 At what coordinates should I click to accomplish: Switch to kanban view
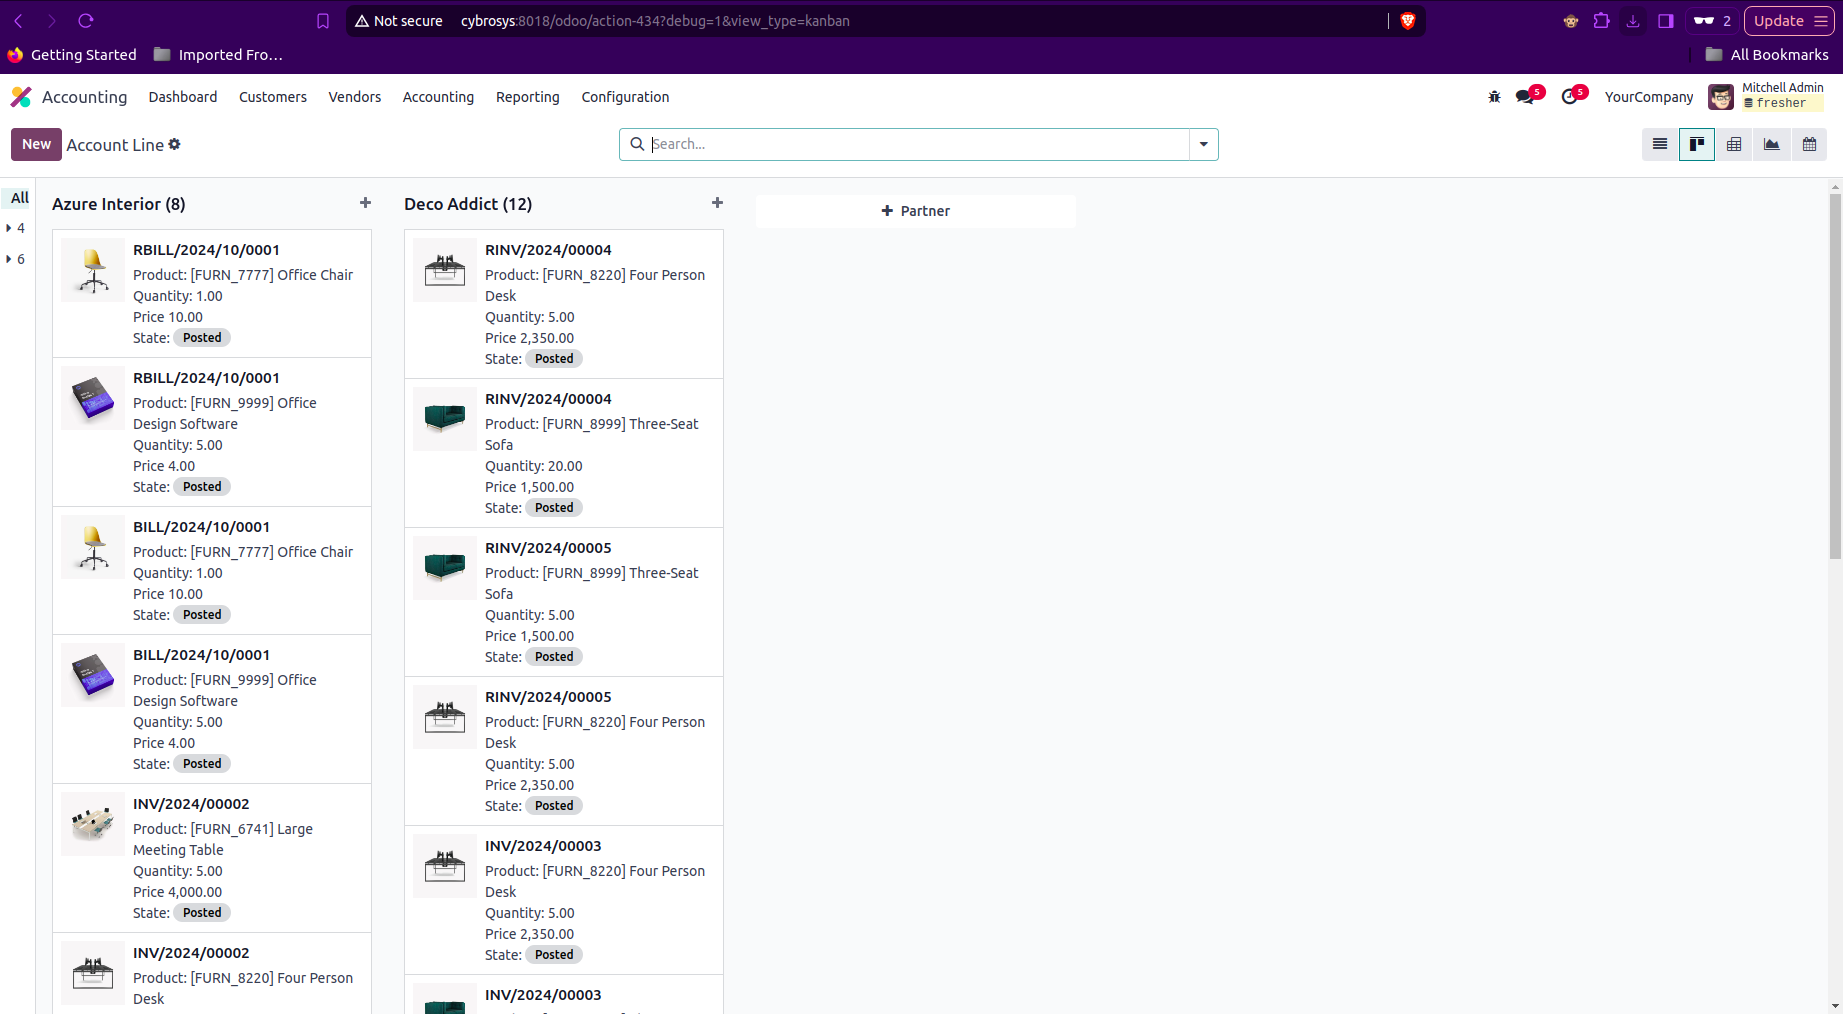1697,145
